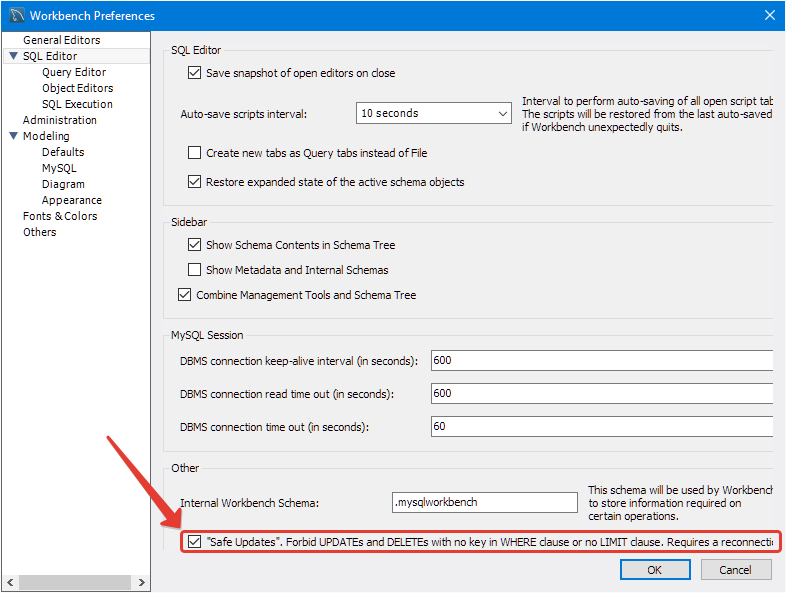Open the Query Editor preferences page
Screen dimensions: 786x593
[x=74, y=72]
